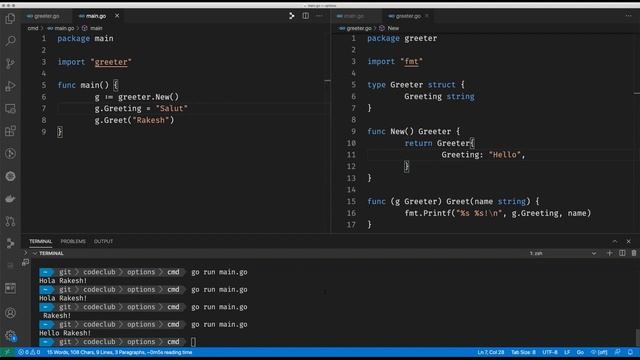Click the notifications bell in status bar
The width and height of the screenshot is (640, 360).
click(x=630, y=352)
